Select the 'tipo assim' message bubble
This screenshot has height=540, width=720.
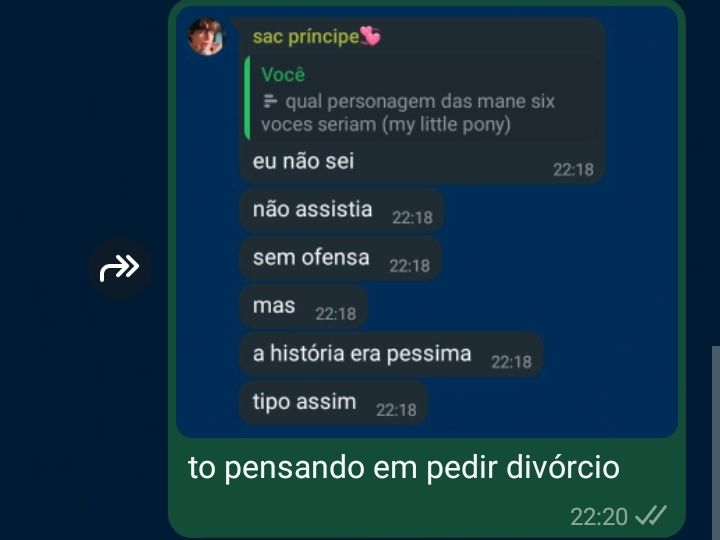click(334, 403)
